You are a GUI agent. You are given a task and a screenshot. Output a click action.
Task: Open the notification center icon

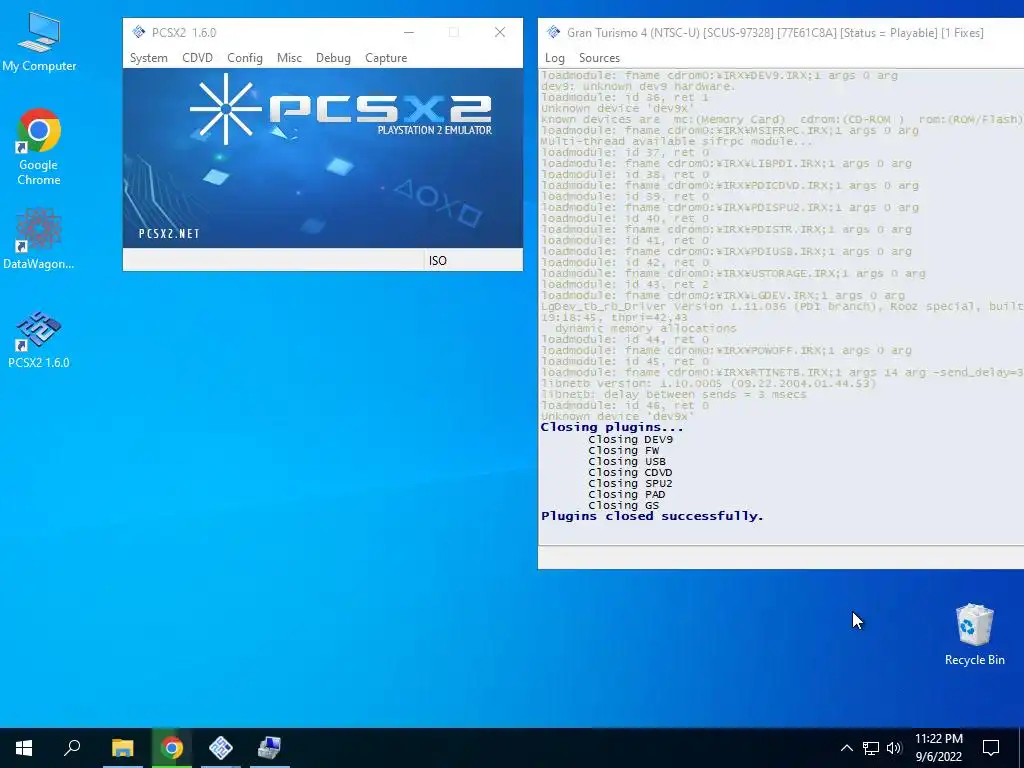click(x=991, y=748)
